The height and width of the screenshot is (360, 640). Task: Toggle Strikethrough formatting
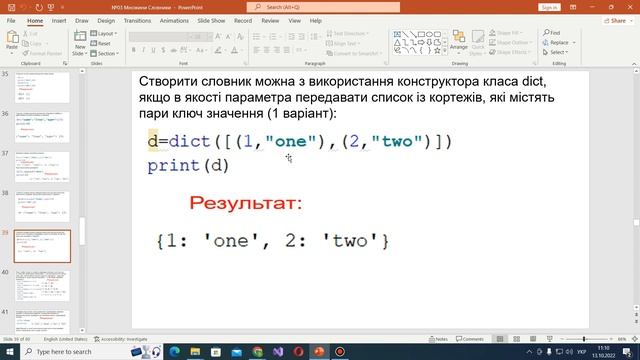(x=173, y=50)
